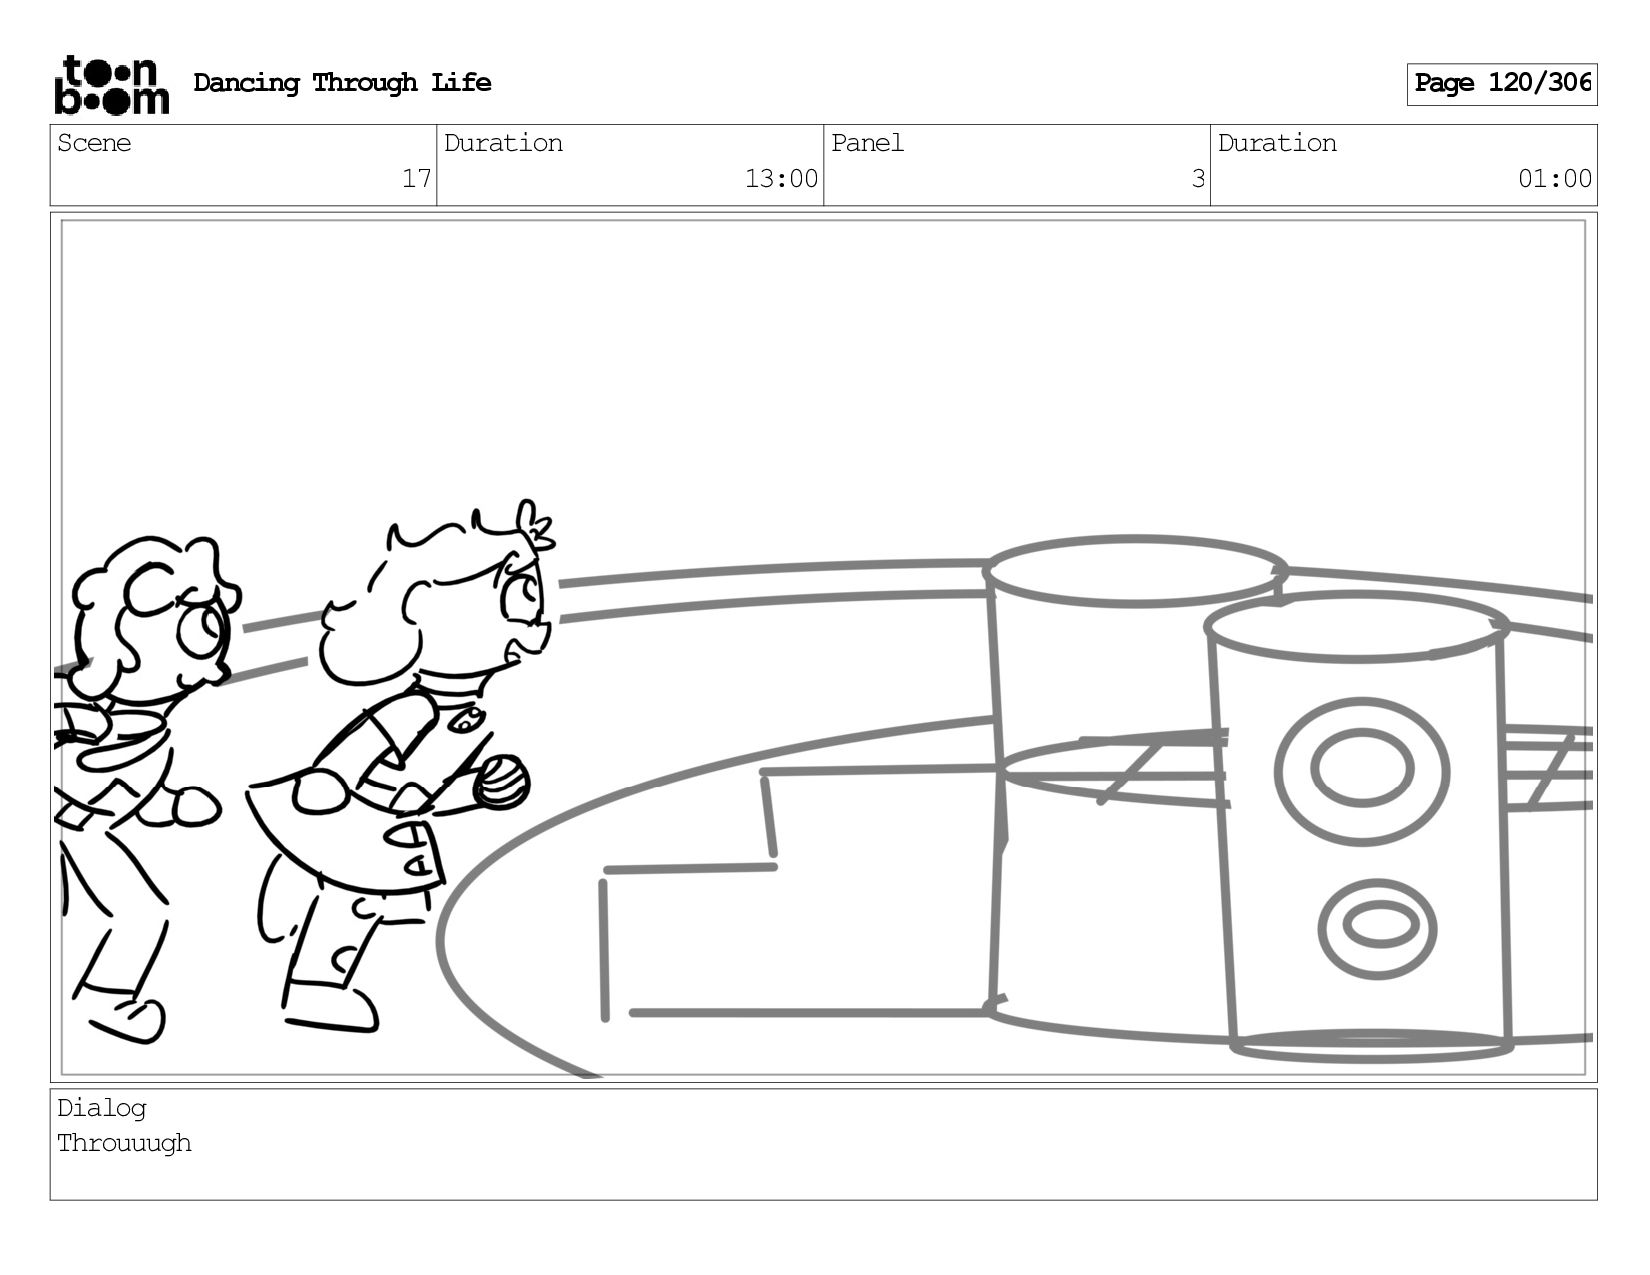Select panel duration value '01:00'
The height and width of the screenshot is (1275, 1650).
coord(1555,179)
